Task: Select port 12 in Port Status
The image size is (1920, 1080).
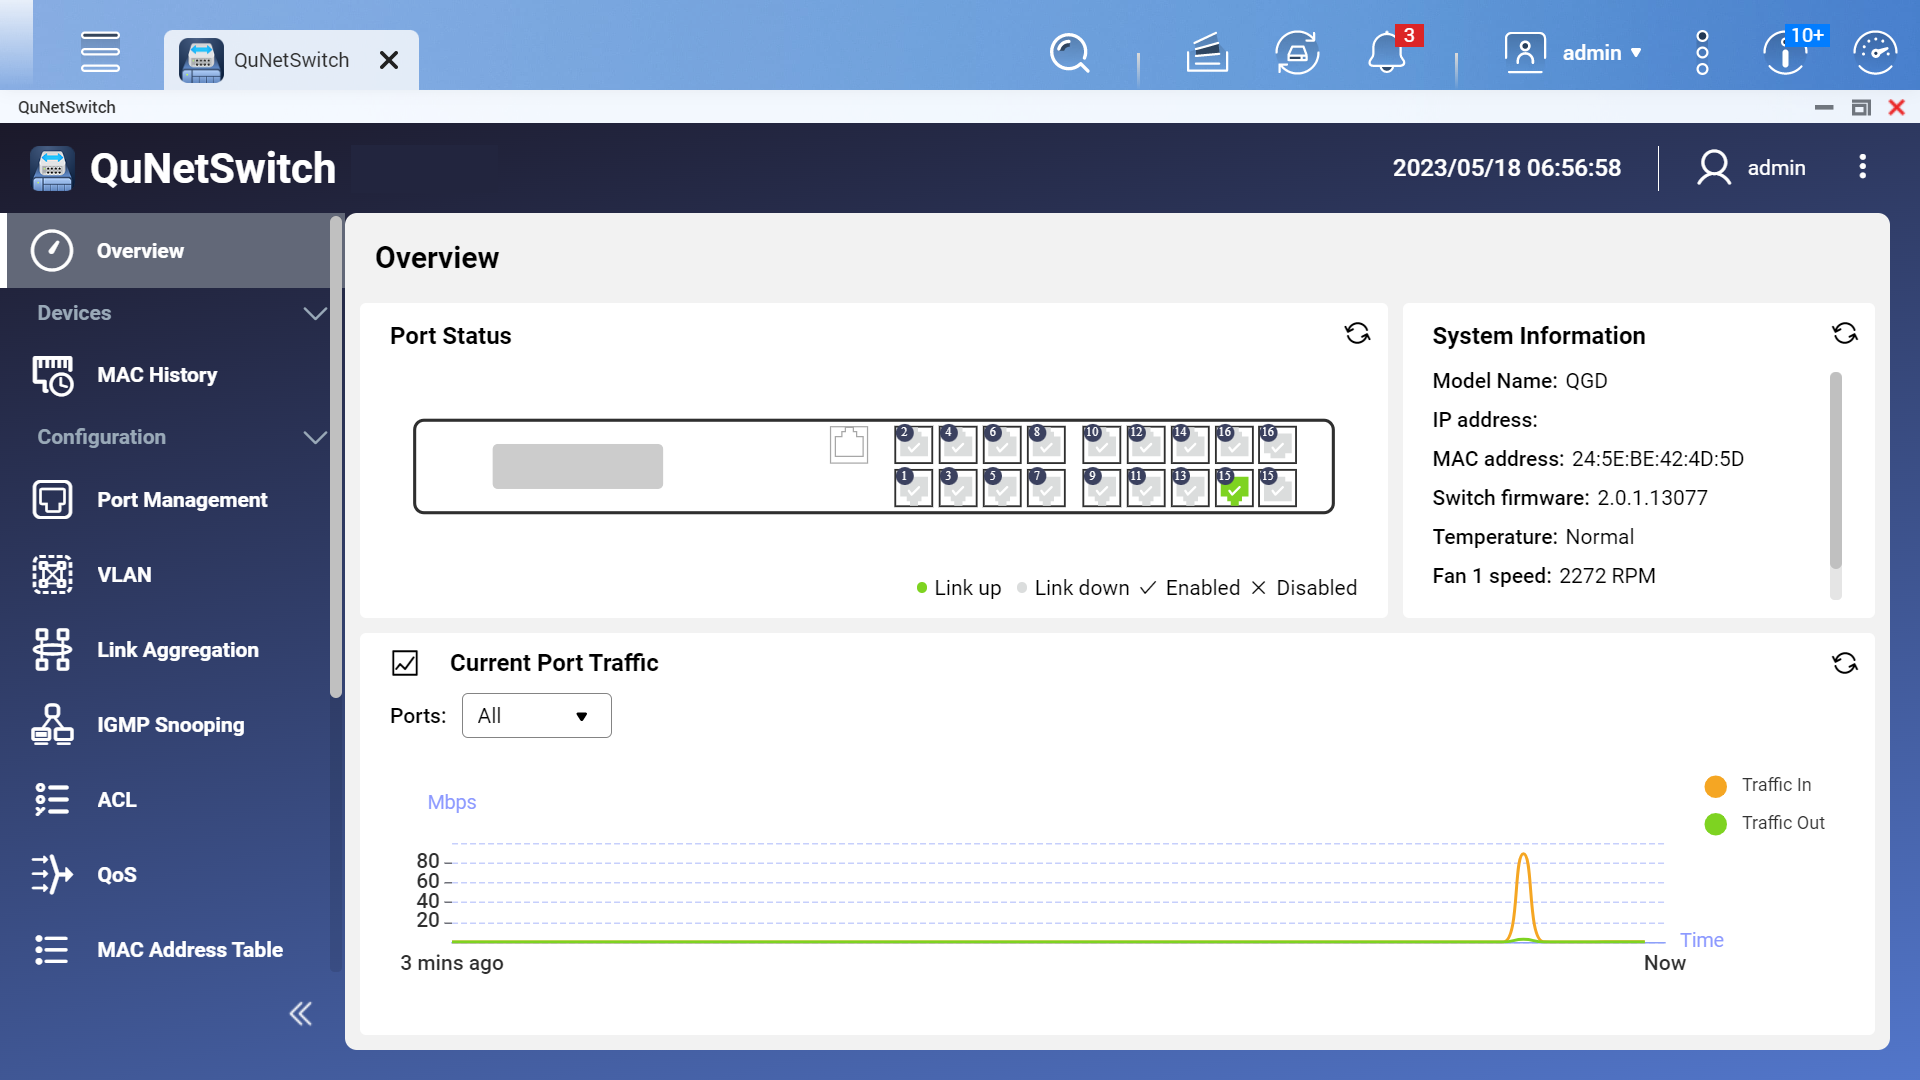Action: 1146,444
